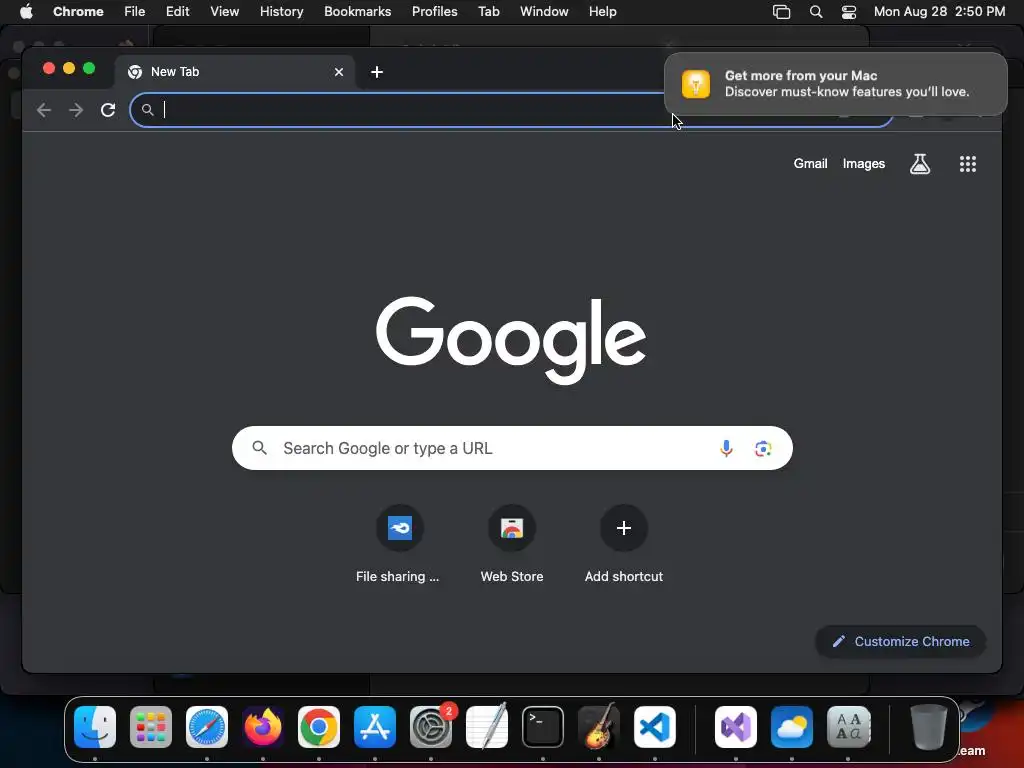The height and width of the screenshot is (768, 1024).
Task: Launch Firefox from the Dock
Action: (263, 727)
